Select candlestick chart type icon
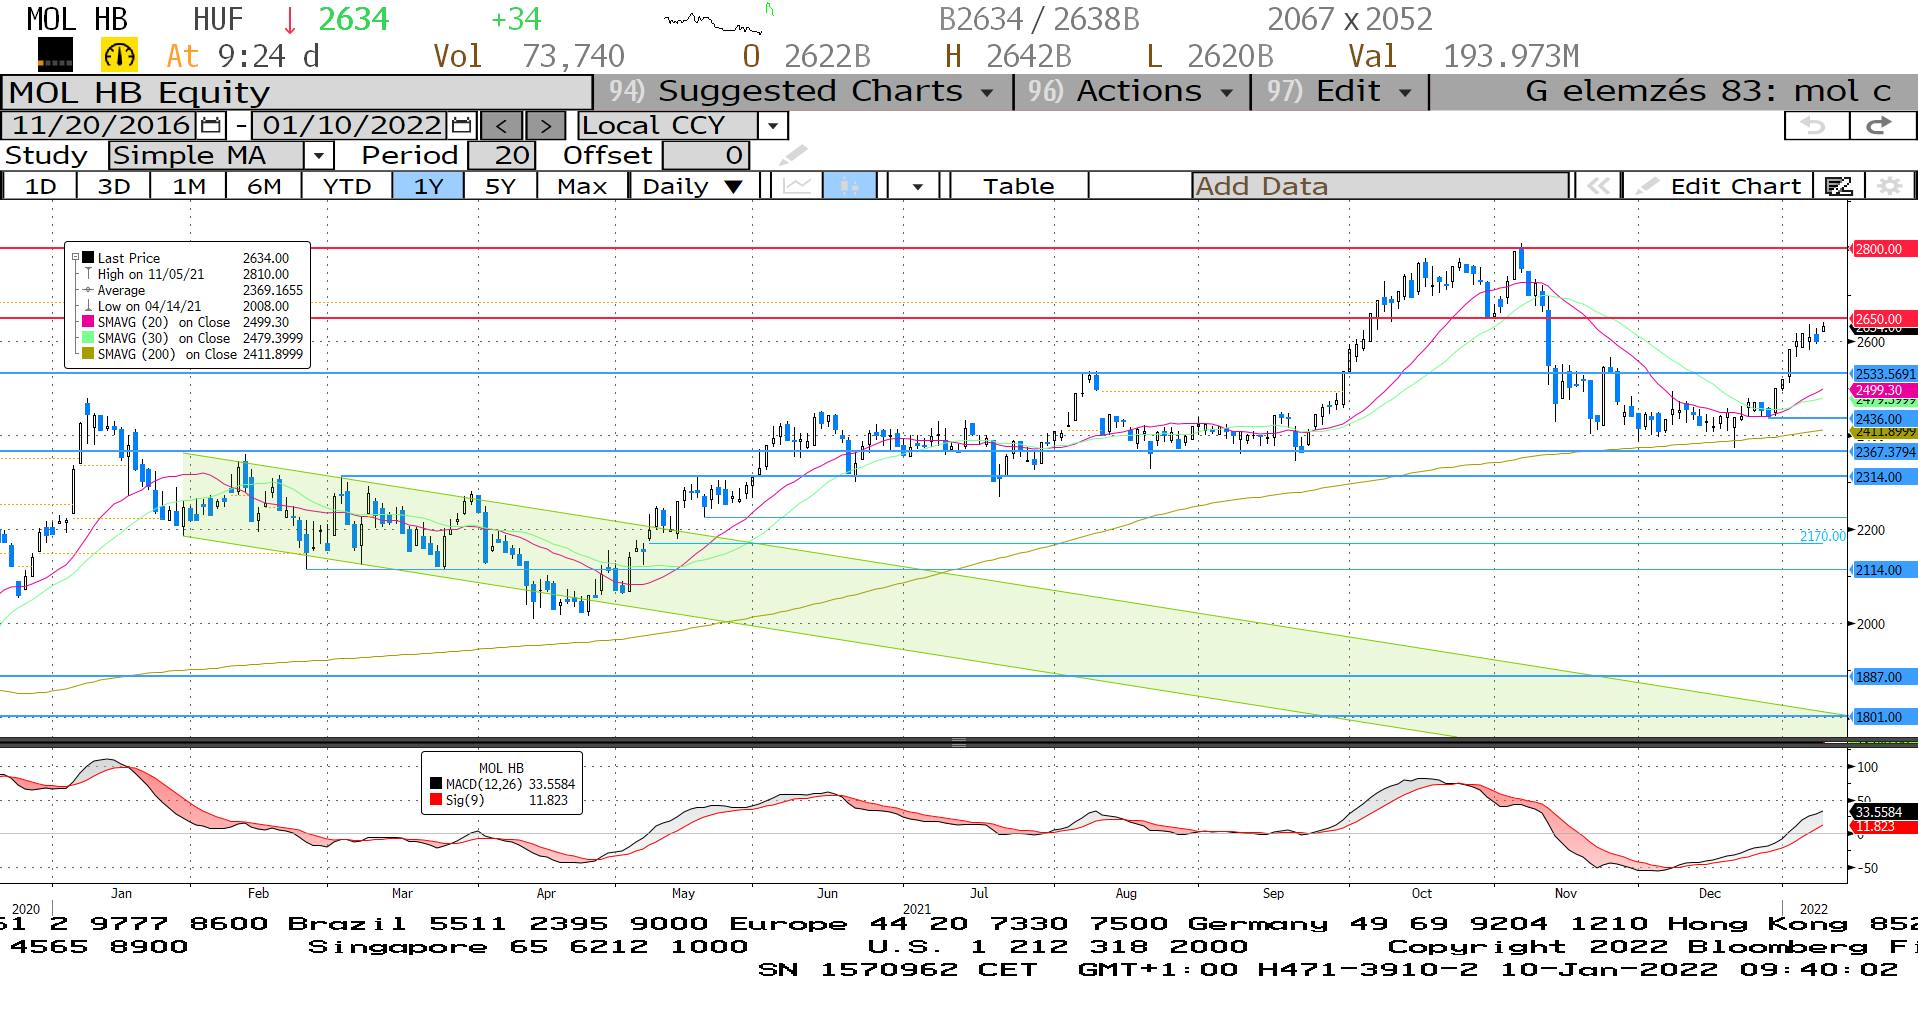1918x1025 pixels. click(x=849, y=186)
